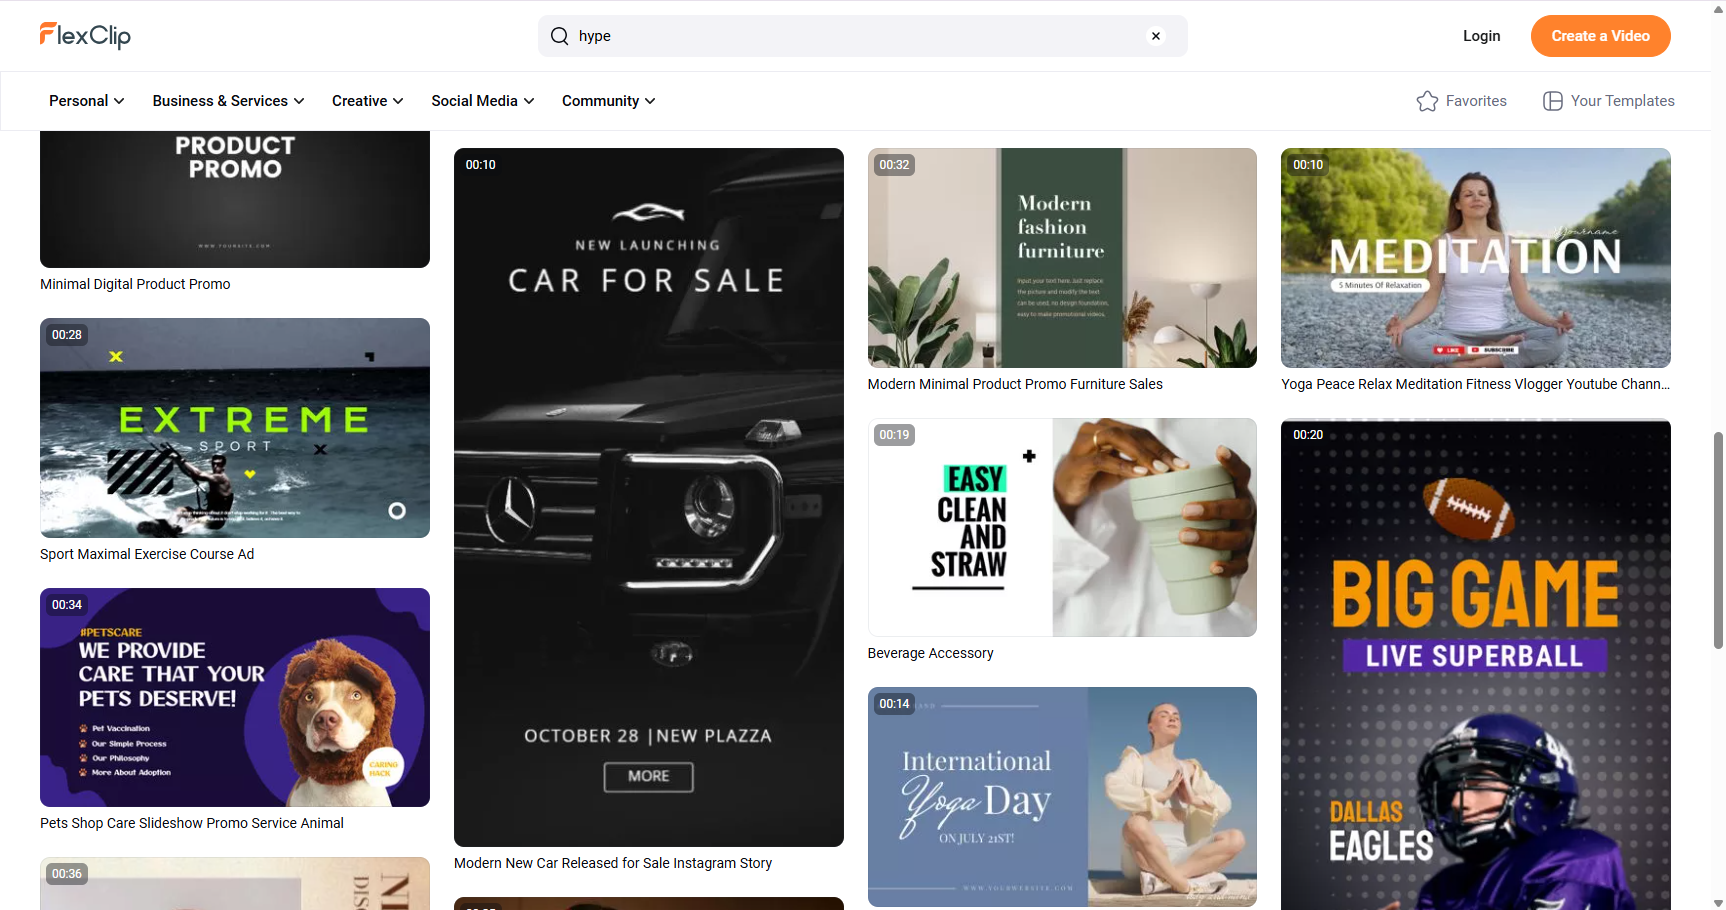Expand the Social Media menu
The image size is (1726, 910).
[x=483, y=101]
